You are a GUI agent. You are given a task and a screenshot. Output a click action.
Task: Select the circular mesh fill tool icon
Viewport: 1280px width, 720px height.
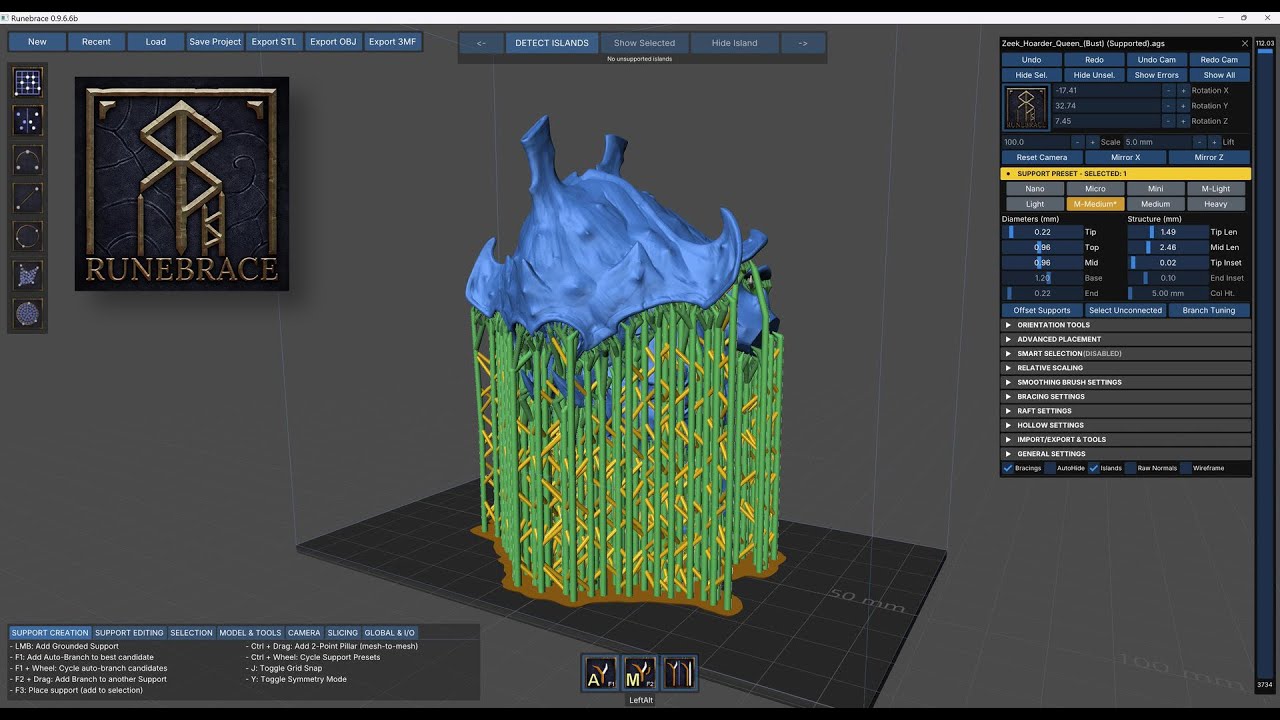(x=28, y=314)
